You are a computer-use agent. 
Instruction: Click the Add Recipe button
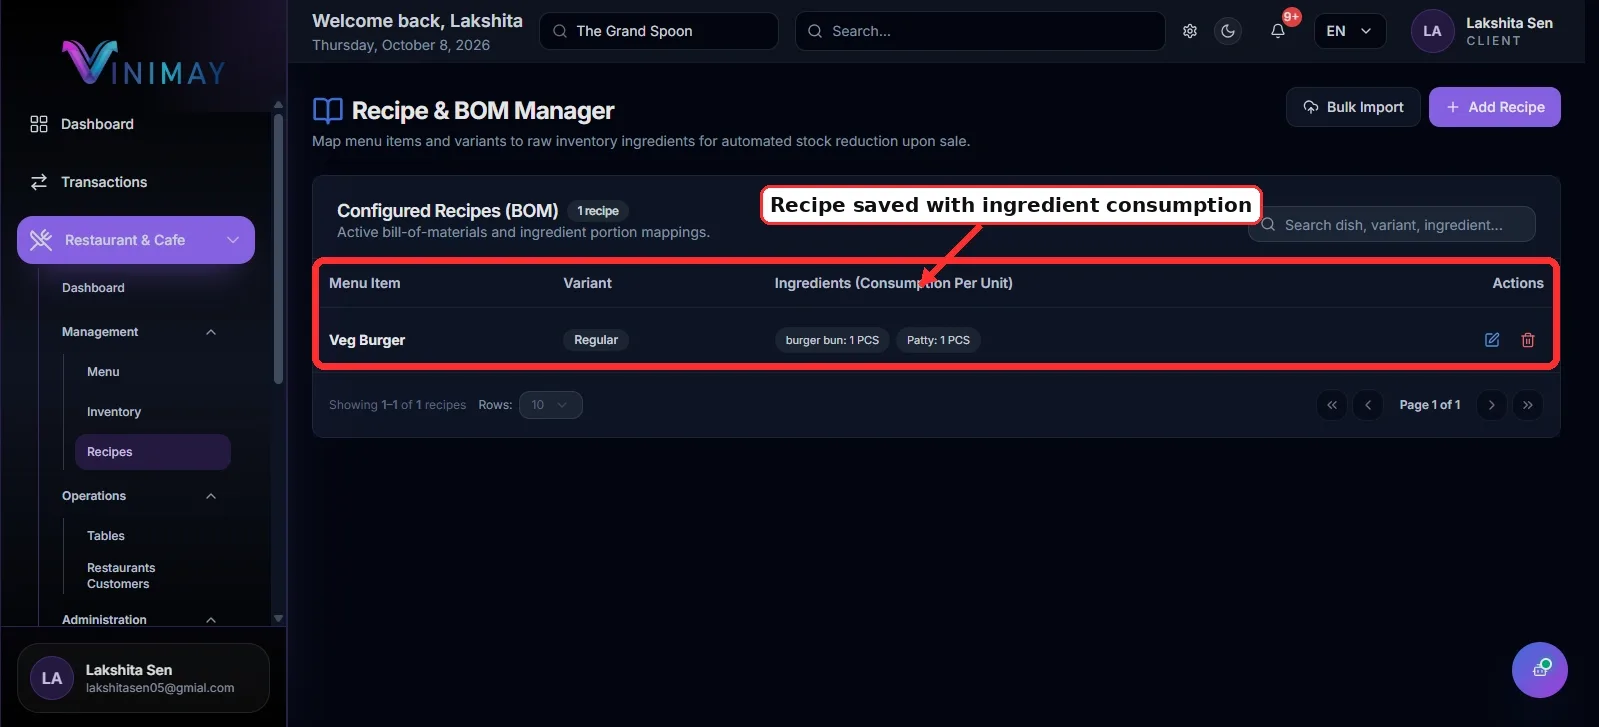[x=1495, y=107]
